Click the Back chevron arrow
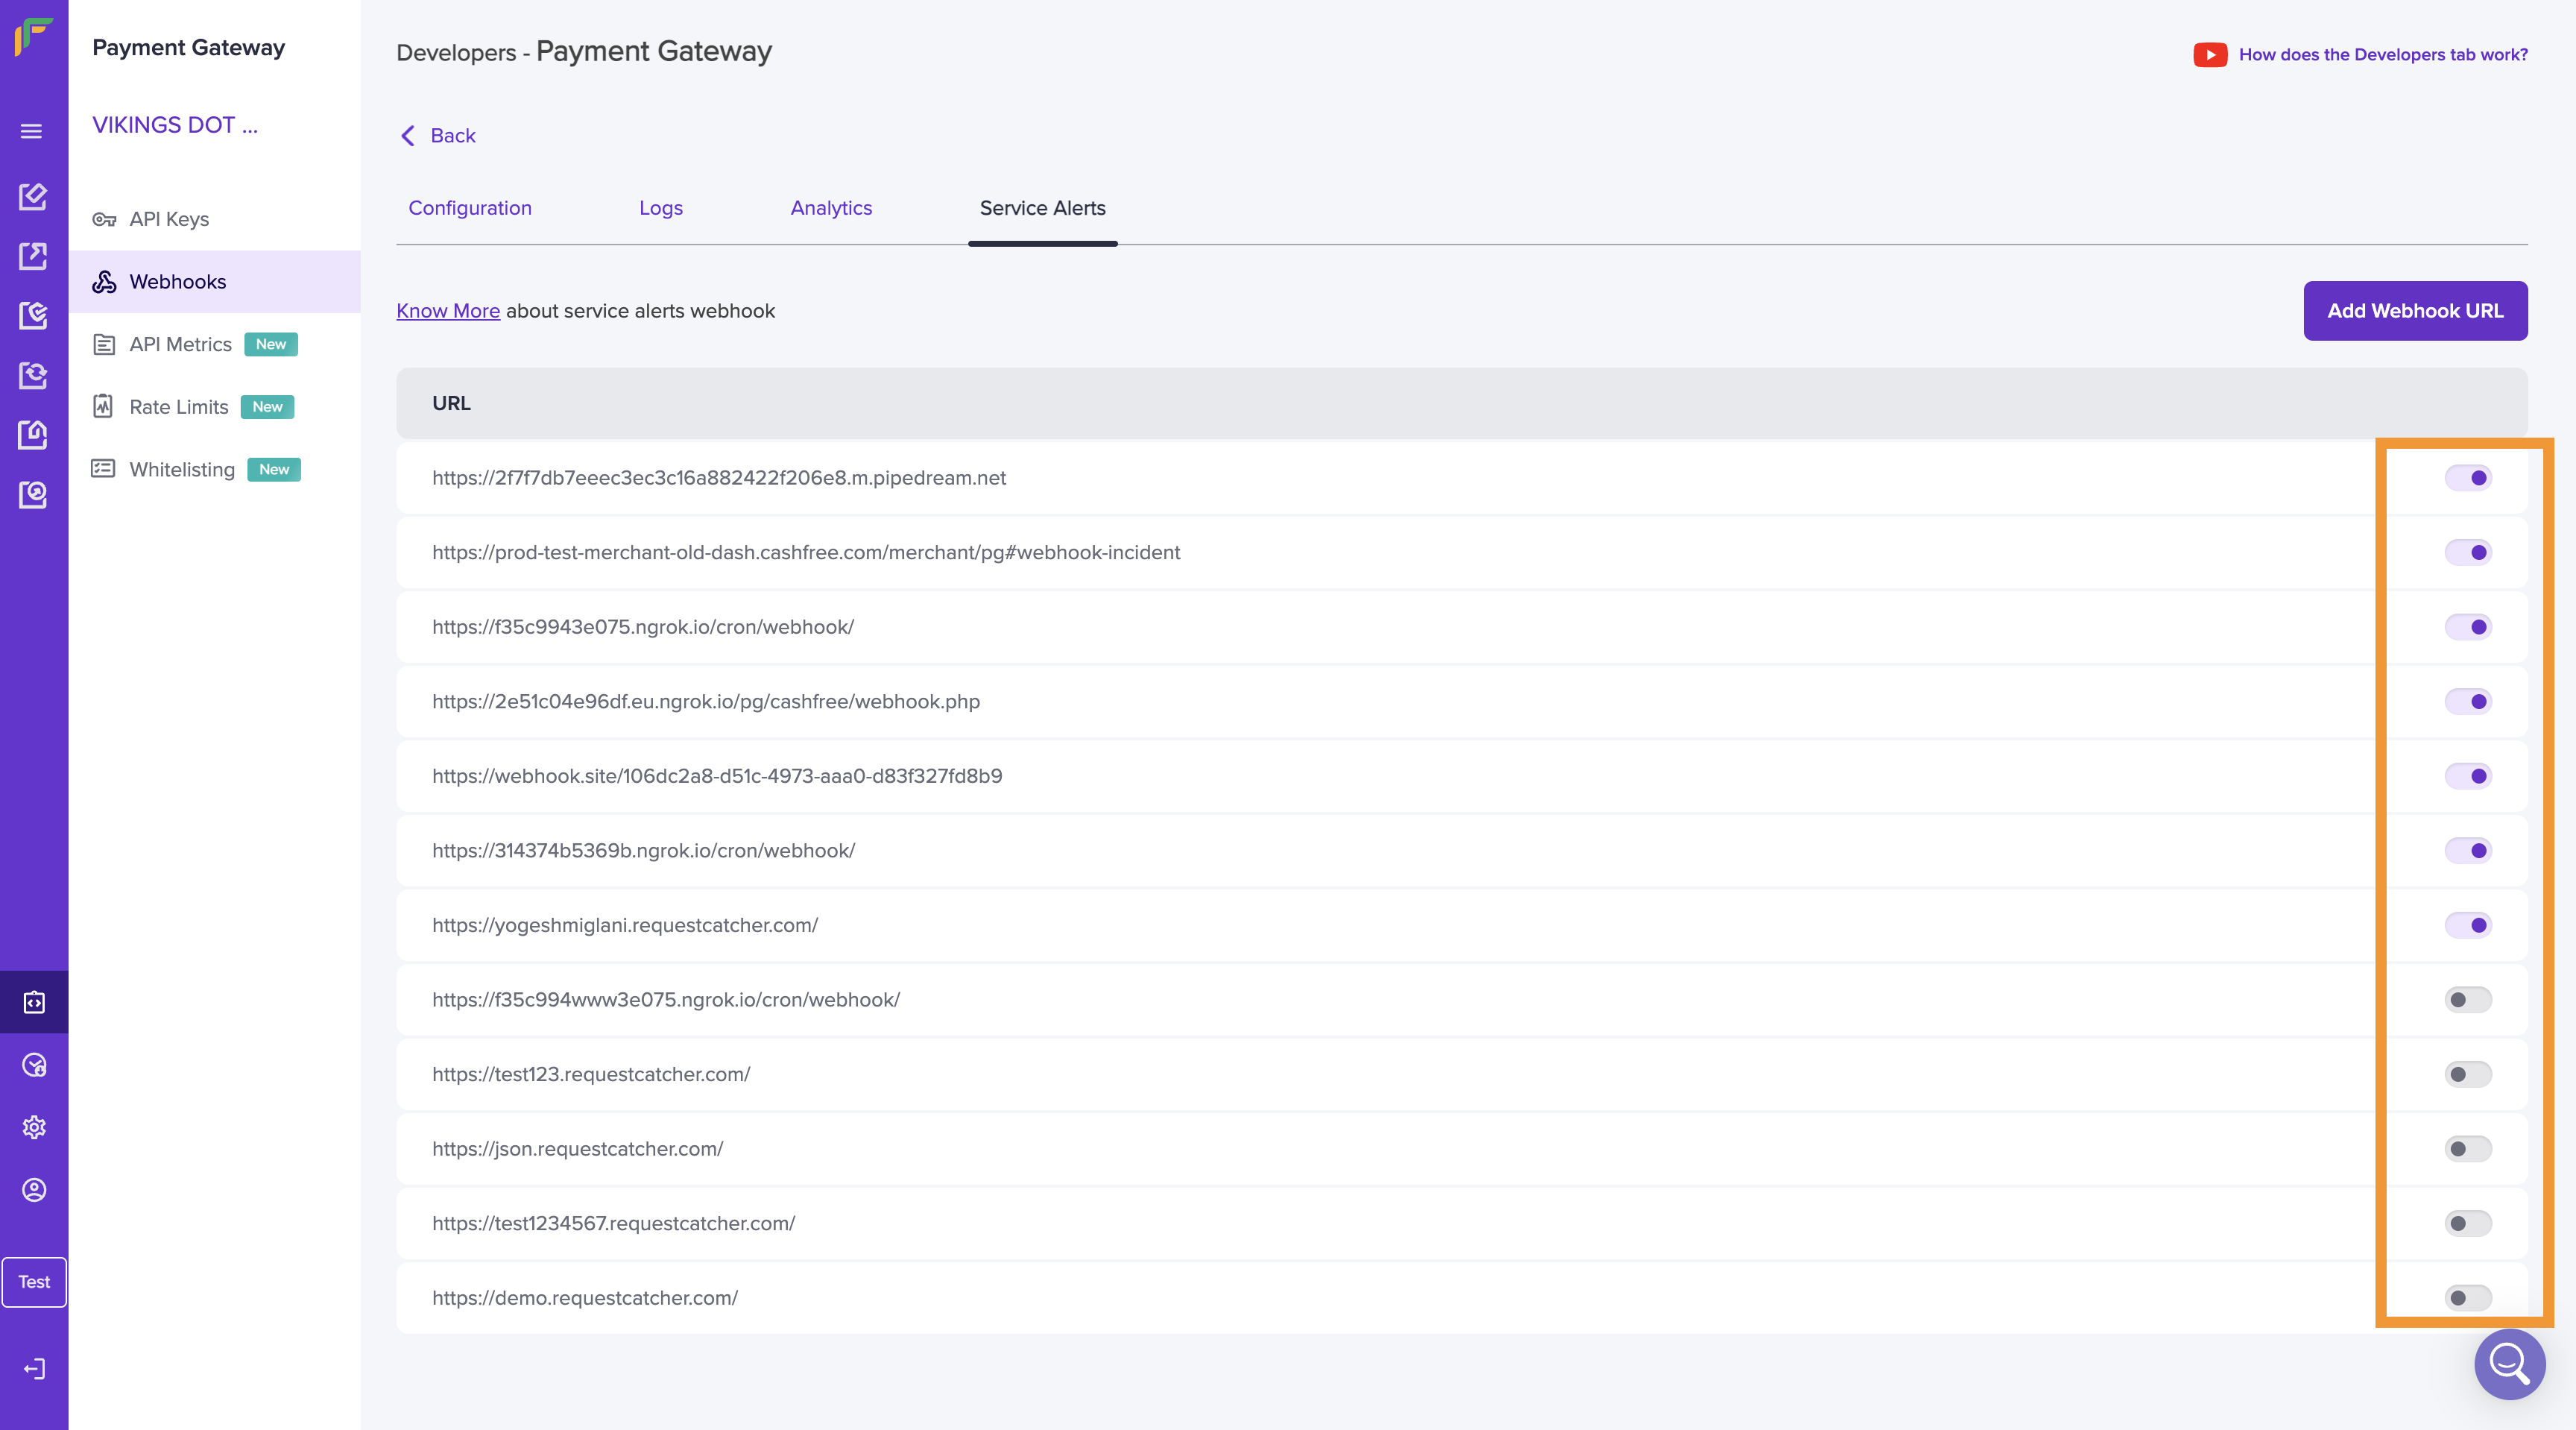 (408, 136)
